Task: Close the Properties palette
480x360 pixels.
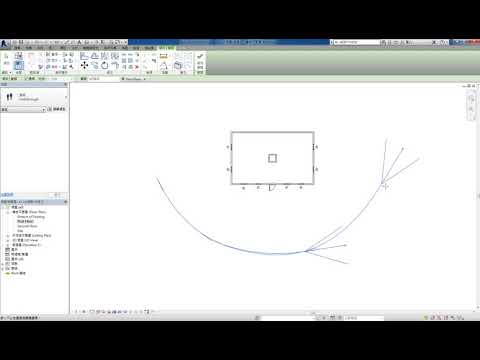Action: tap(65, 85)
